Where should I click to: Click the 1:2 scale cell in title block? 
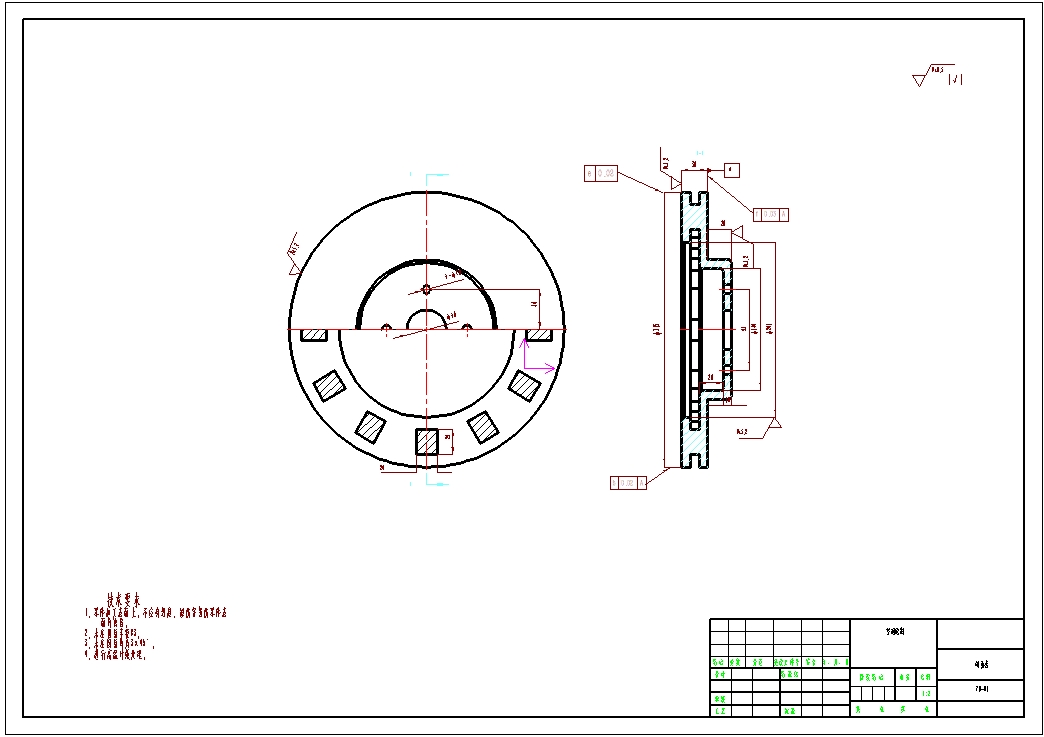click(926, 693)
